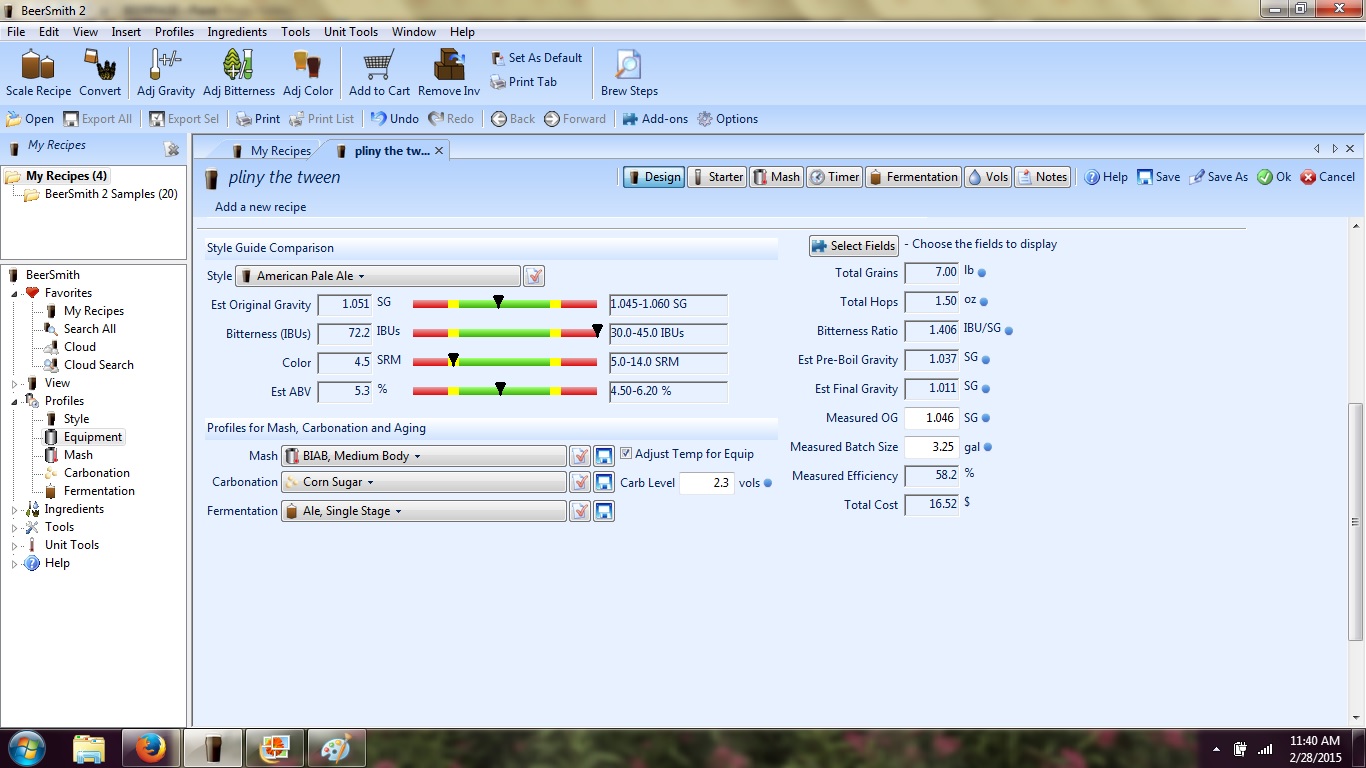This screenshot has width=1366, height=768.
Task: Click the icon in the My Recipes panel header
Action: (x=172, y=148)
